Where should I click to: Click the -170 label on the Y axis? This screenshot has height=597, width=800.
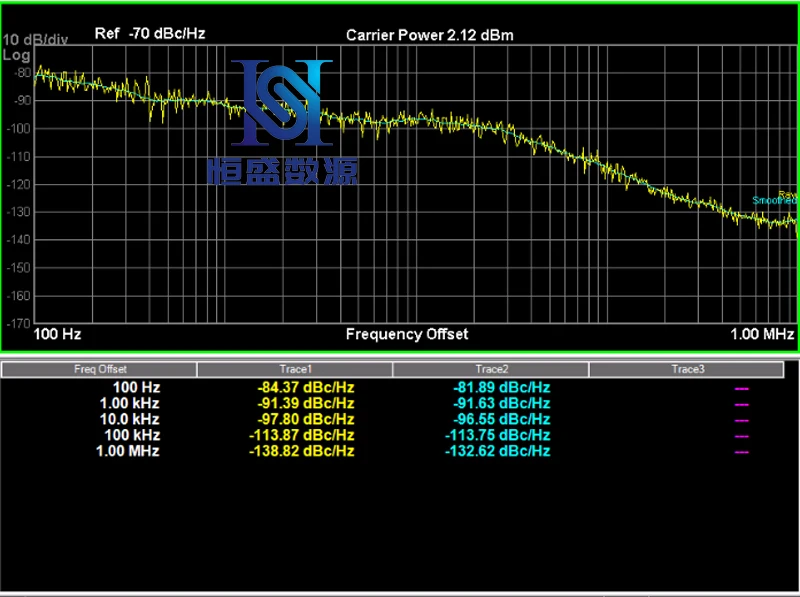click(x=19, y=324)
